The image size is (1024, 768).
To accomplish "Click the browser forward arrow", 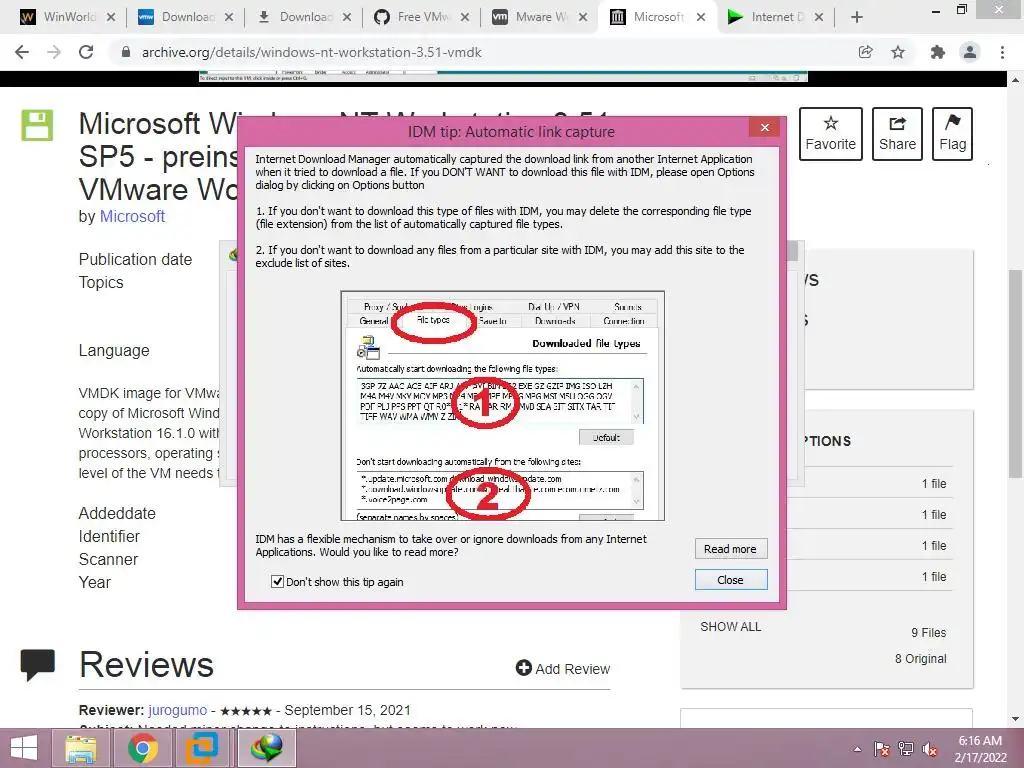I will coord(54,52).
